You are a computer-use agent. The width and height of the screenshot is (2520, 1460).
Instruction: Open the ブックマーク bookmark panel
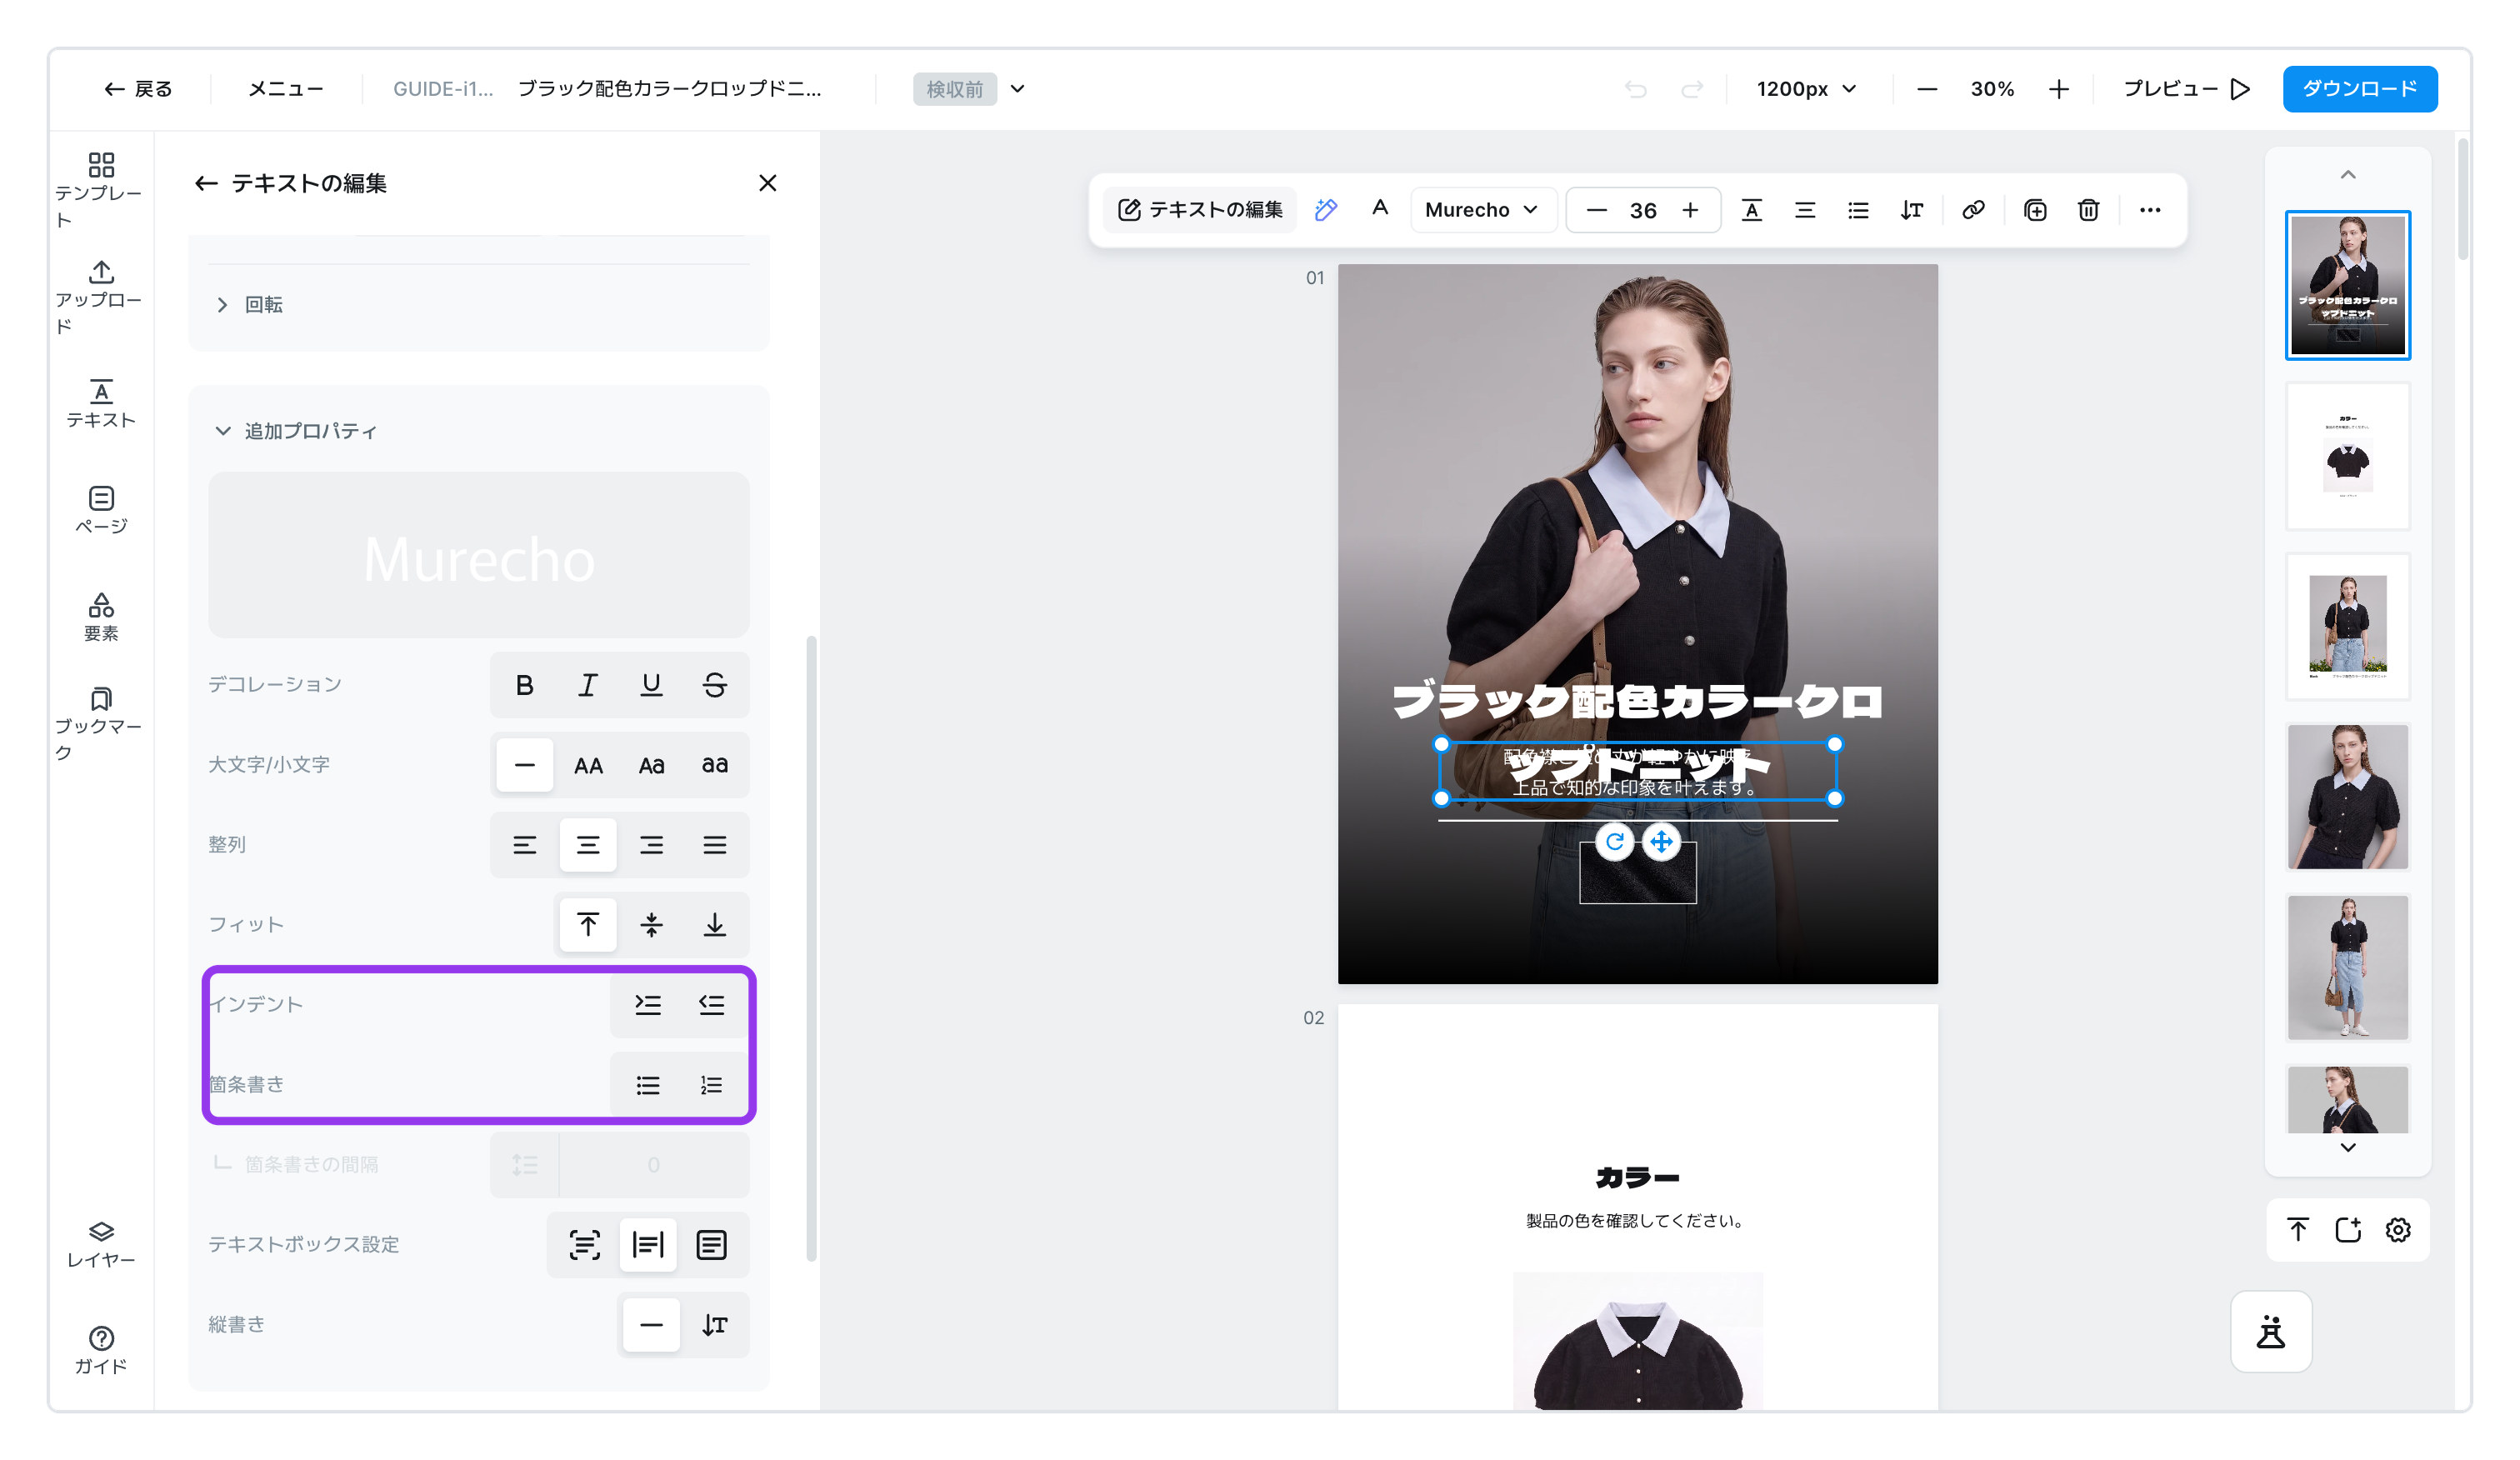[100, 724]
